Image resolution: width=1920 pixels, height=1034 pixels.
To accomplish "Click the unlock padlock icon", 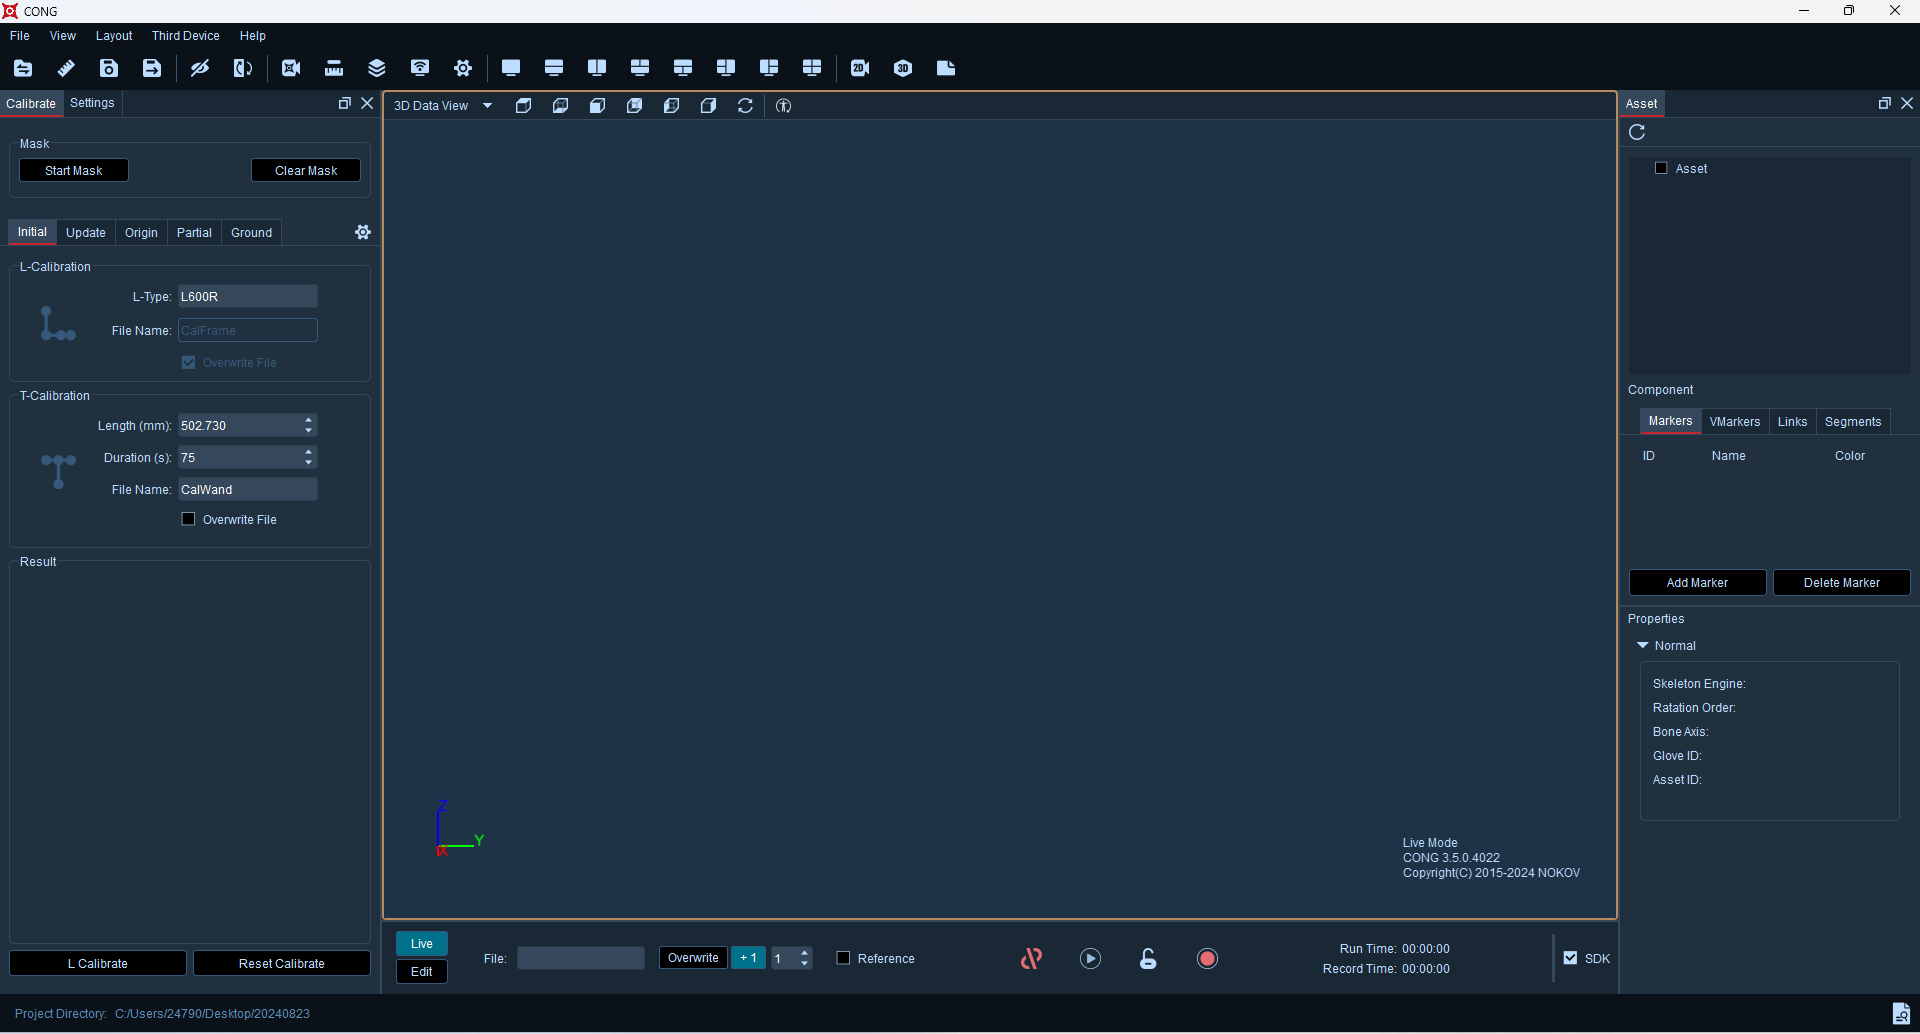I will pos(1148,959).
